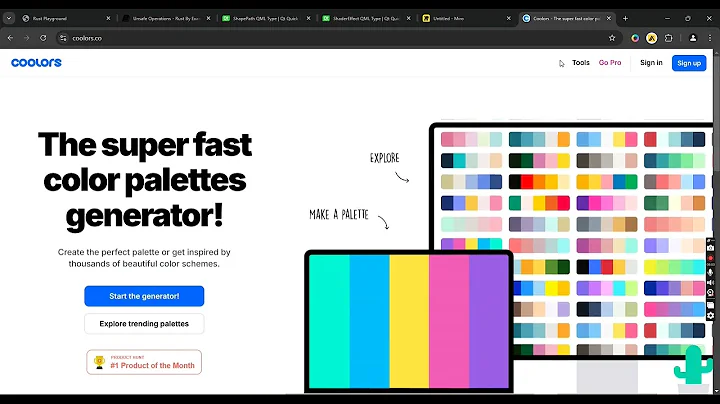This screenshot has height=404, width=720.
Task: Open the Extensions puzzle-piece menu
Action: 669,38
